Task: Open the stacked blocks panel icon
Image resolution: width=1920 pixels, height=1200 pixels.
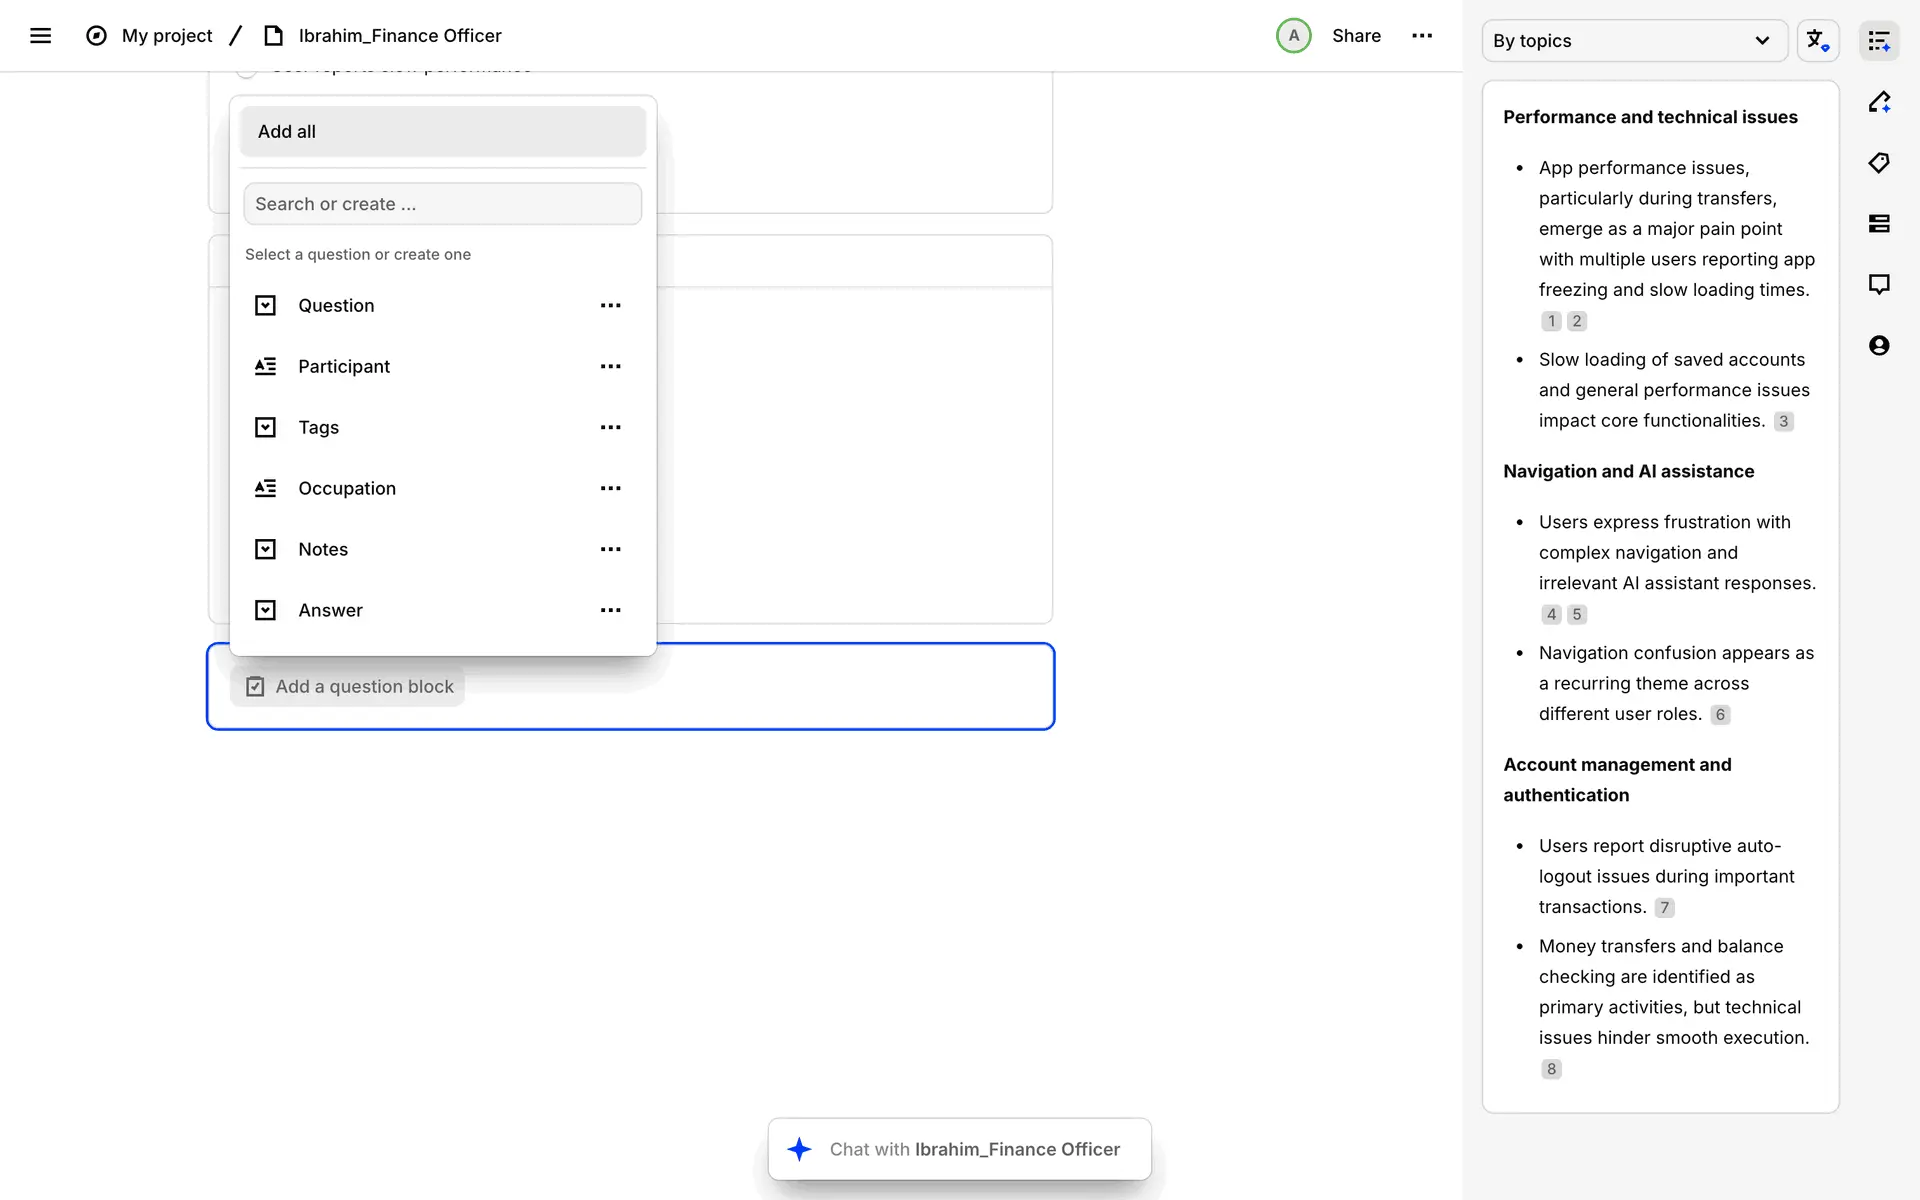Action: point(1879,224)
